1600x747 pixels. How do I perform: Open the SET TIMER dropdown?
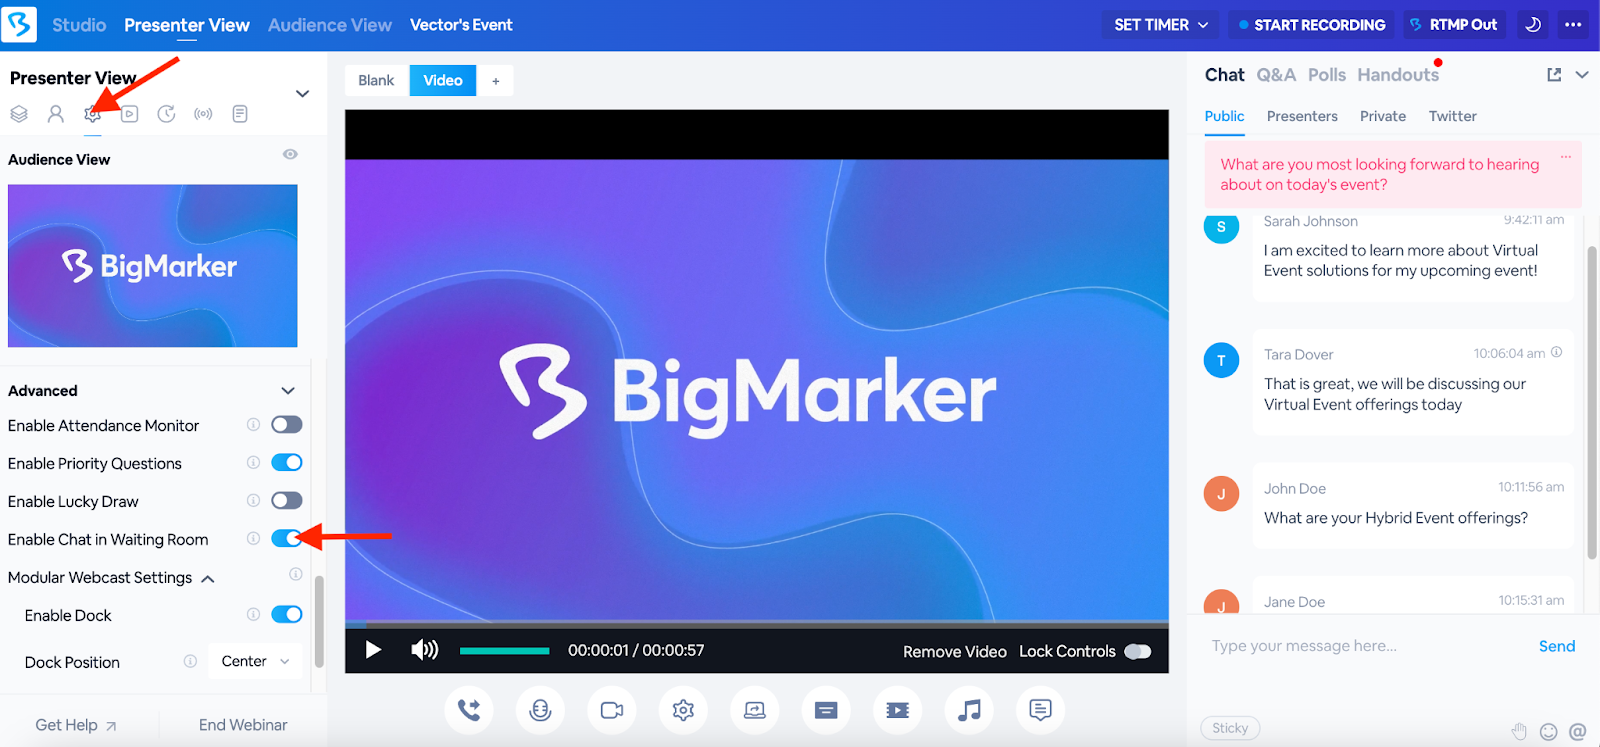[1161, 25]
